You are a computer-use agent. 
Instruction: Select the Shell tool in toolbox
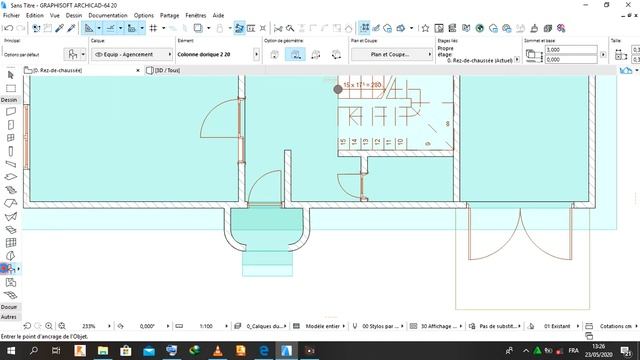tap(11, 216)
